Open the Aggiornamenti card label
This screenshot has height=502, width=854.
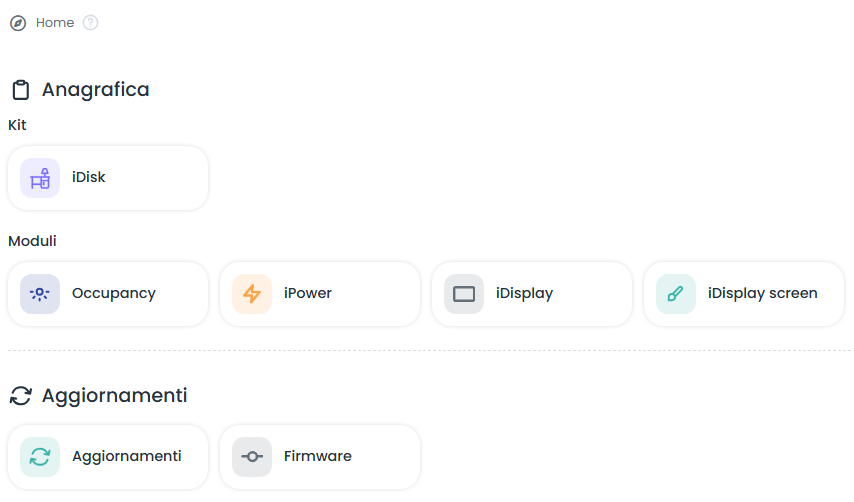pos(127,457)
